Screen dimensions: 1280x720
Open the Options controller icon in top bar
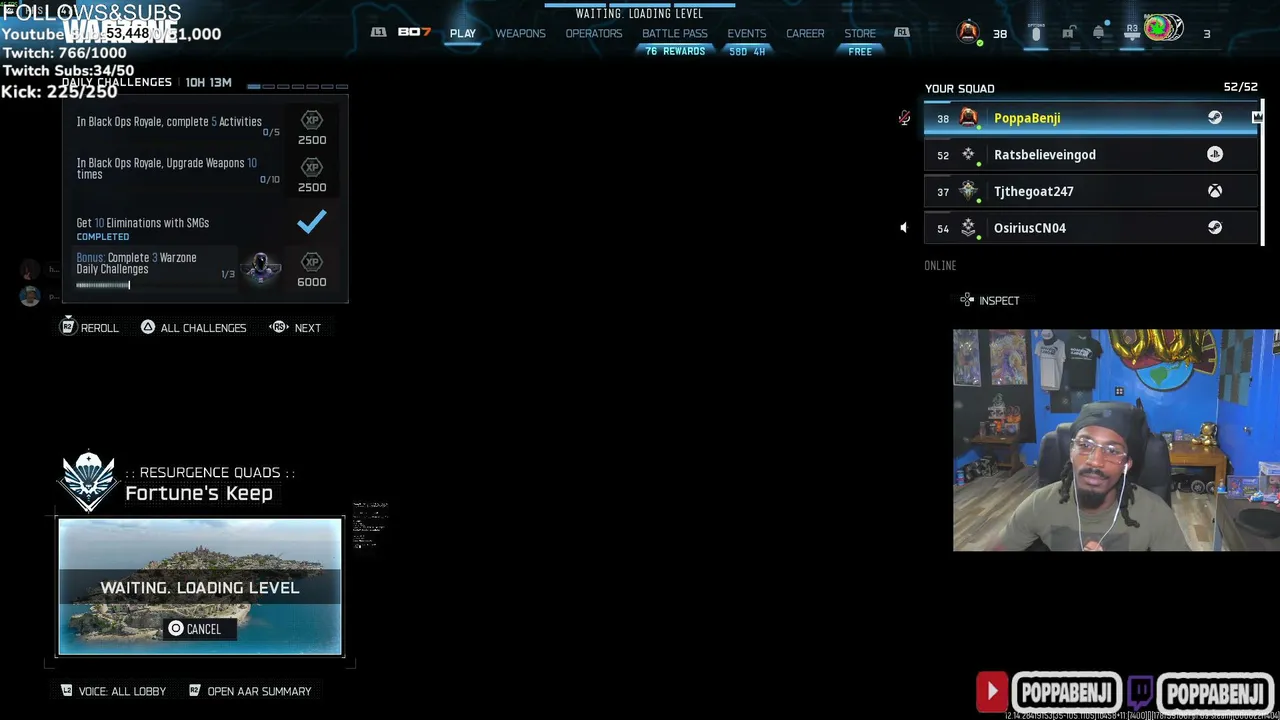1036,33
